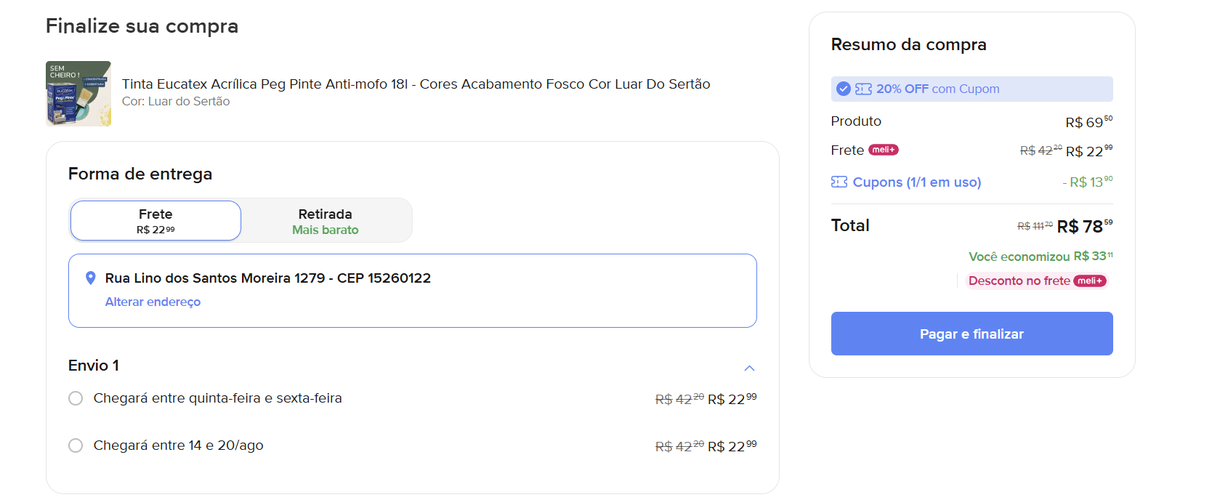Select delivery between quinta-feira and sexta-feira
Viewport: 1220px width, 500px height.
(x=75, y=398)
